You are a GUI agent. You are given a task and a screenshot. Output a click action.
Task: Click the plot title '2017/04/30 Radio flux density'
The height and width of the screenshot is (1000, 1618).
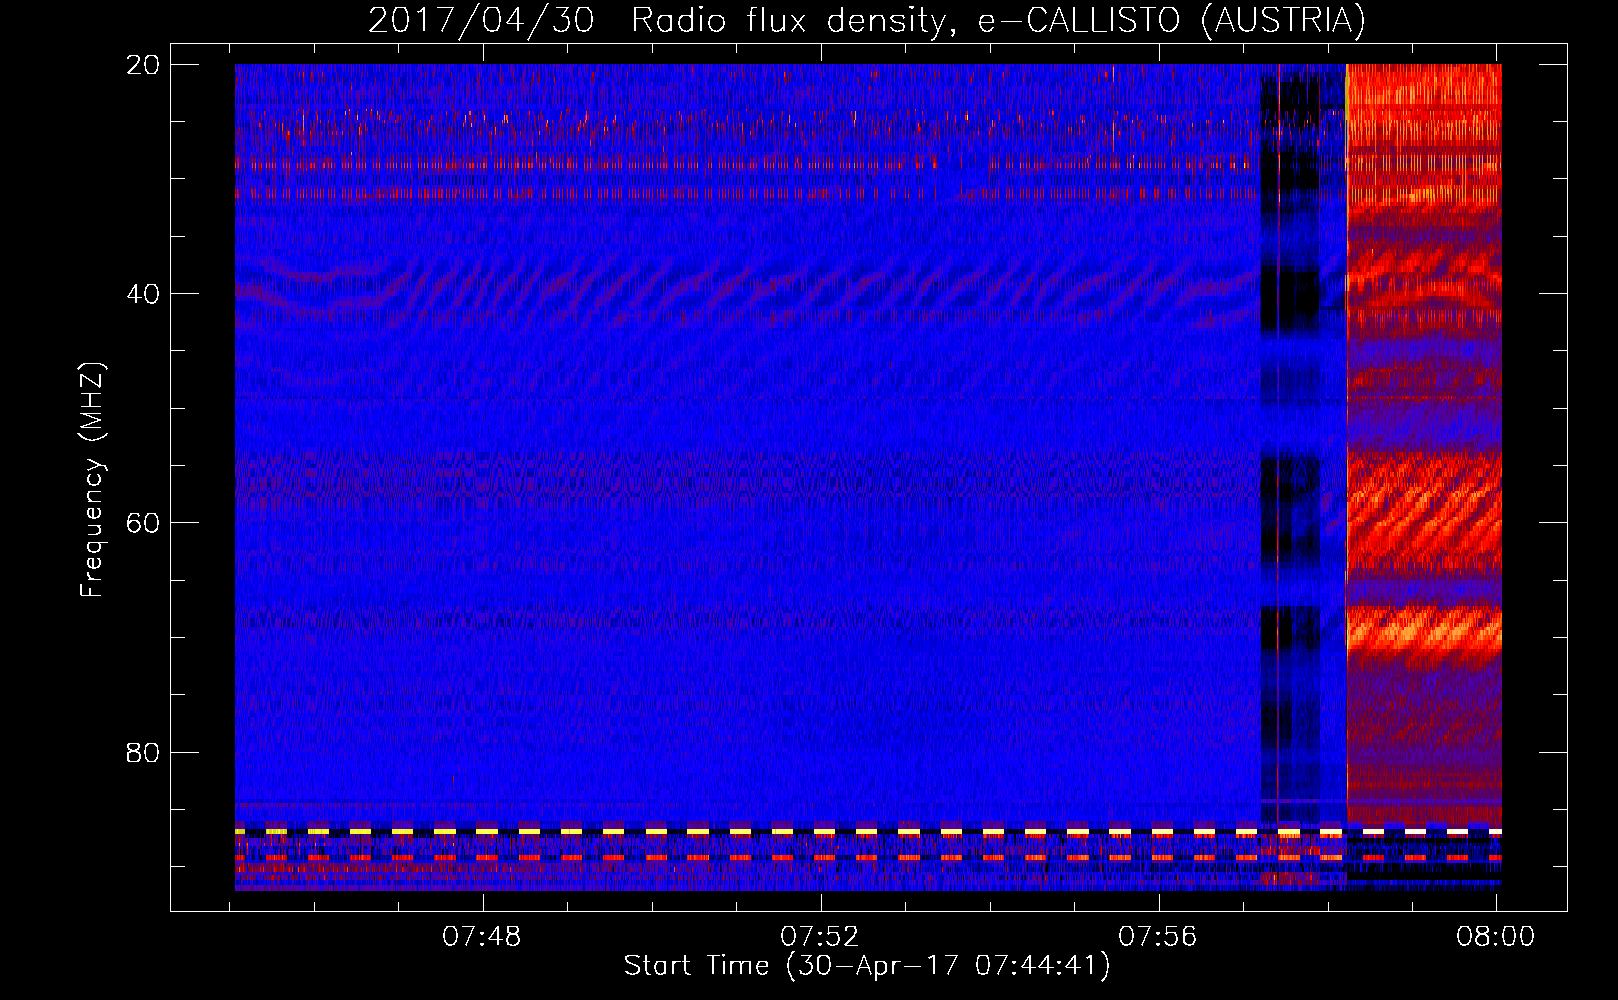866,21
